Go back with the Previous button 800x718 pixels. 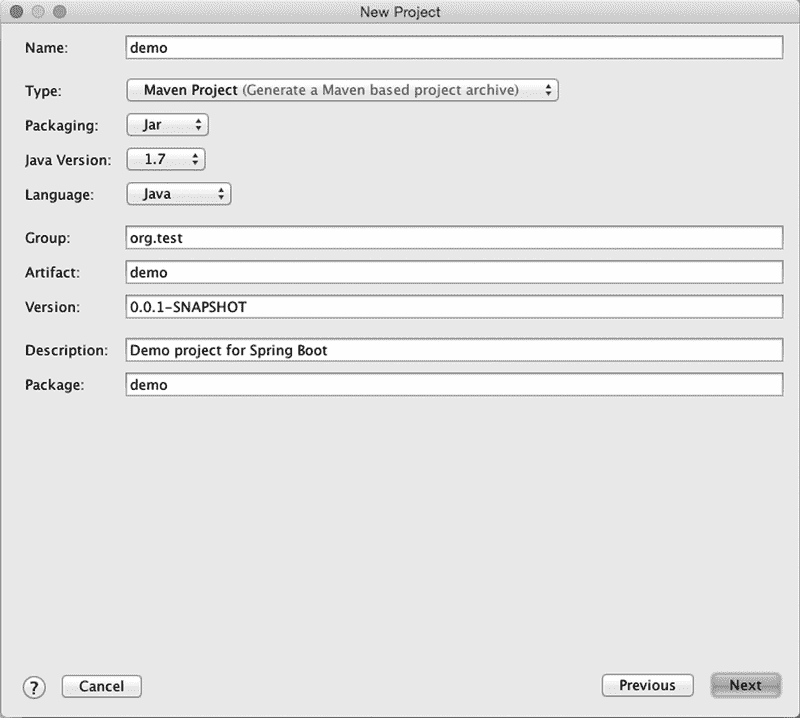coord(647,685)
